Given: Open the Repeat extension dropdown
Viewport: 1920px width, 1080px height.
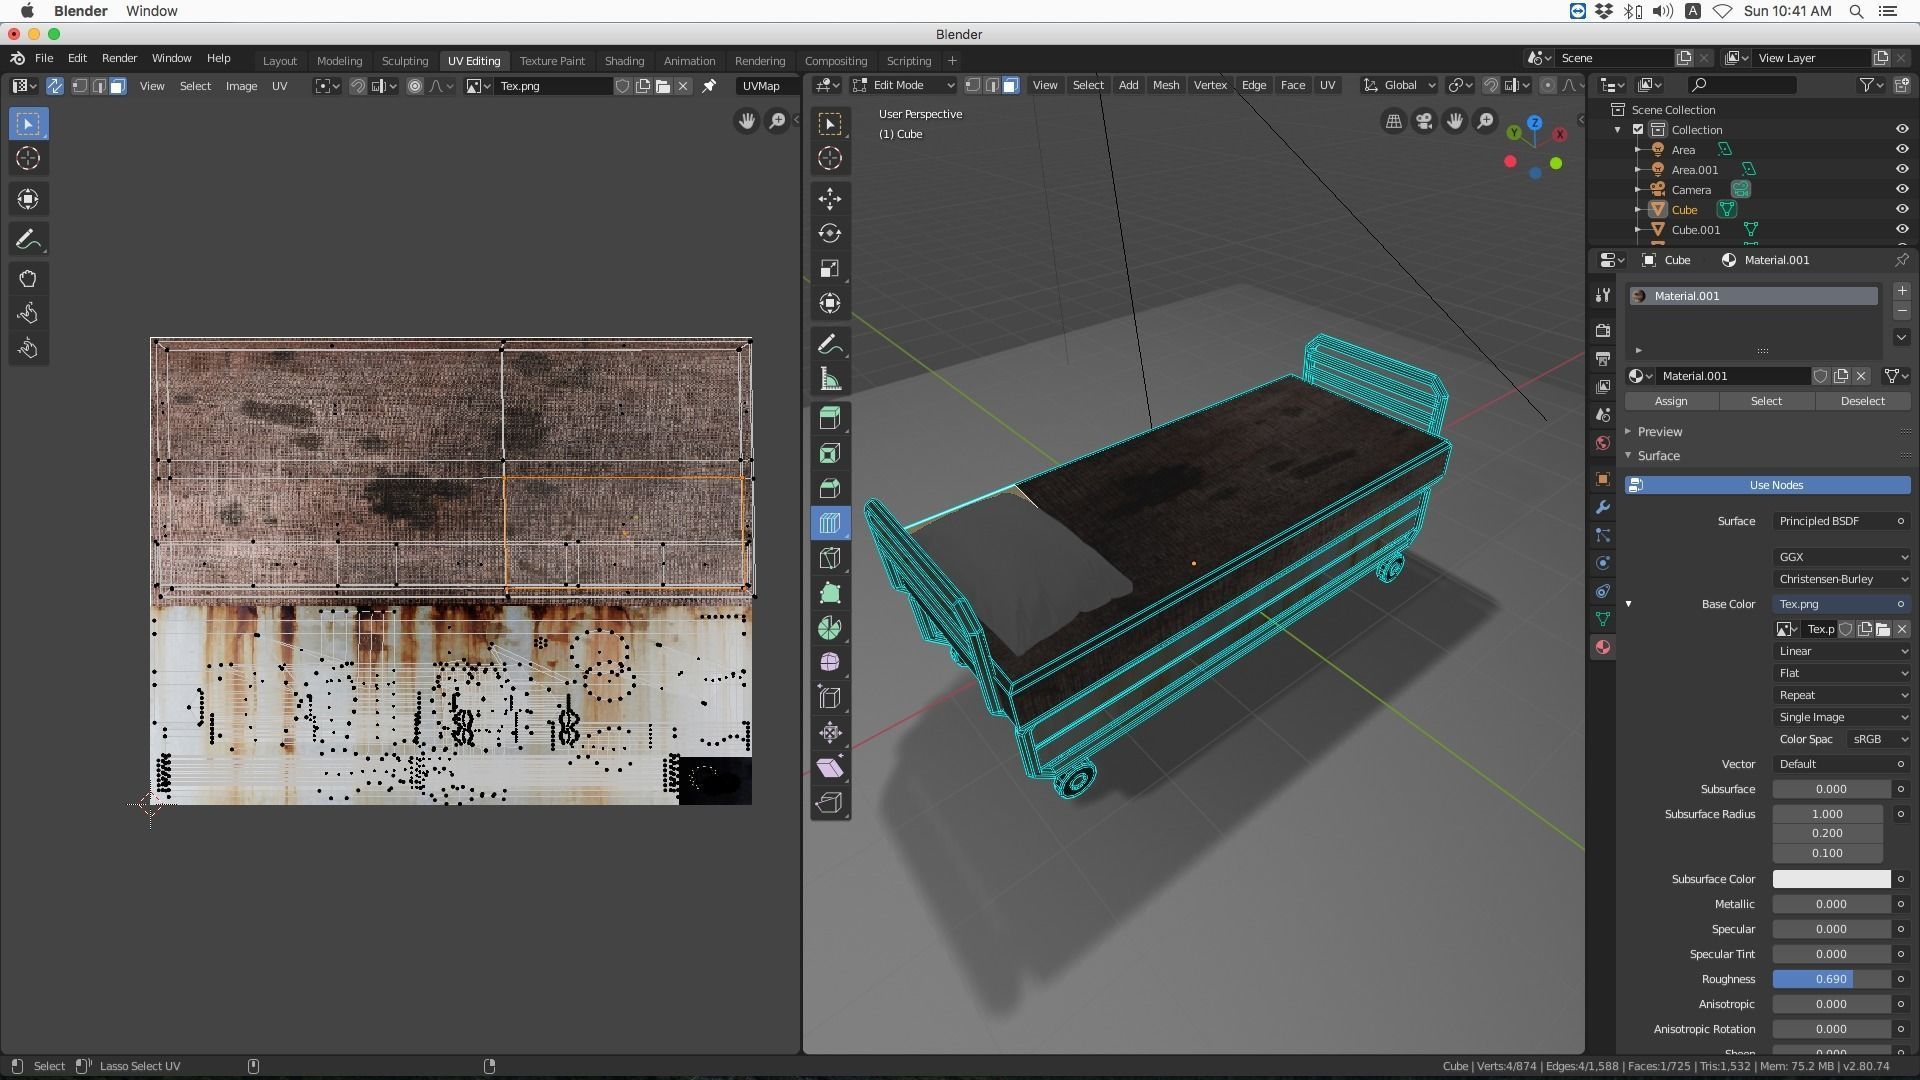Looking at the screenshot, I should coord(1841,695).
